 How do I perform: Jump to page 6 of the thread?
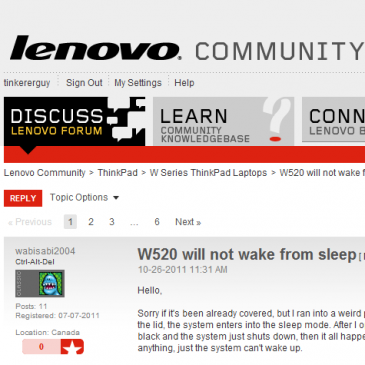tap(157, 222)
